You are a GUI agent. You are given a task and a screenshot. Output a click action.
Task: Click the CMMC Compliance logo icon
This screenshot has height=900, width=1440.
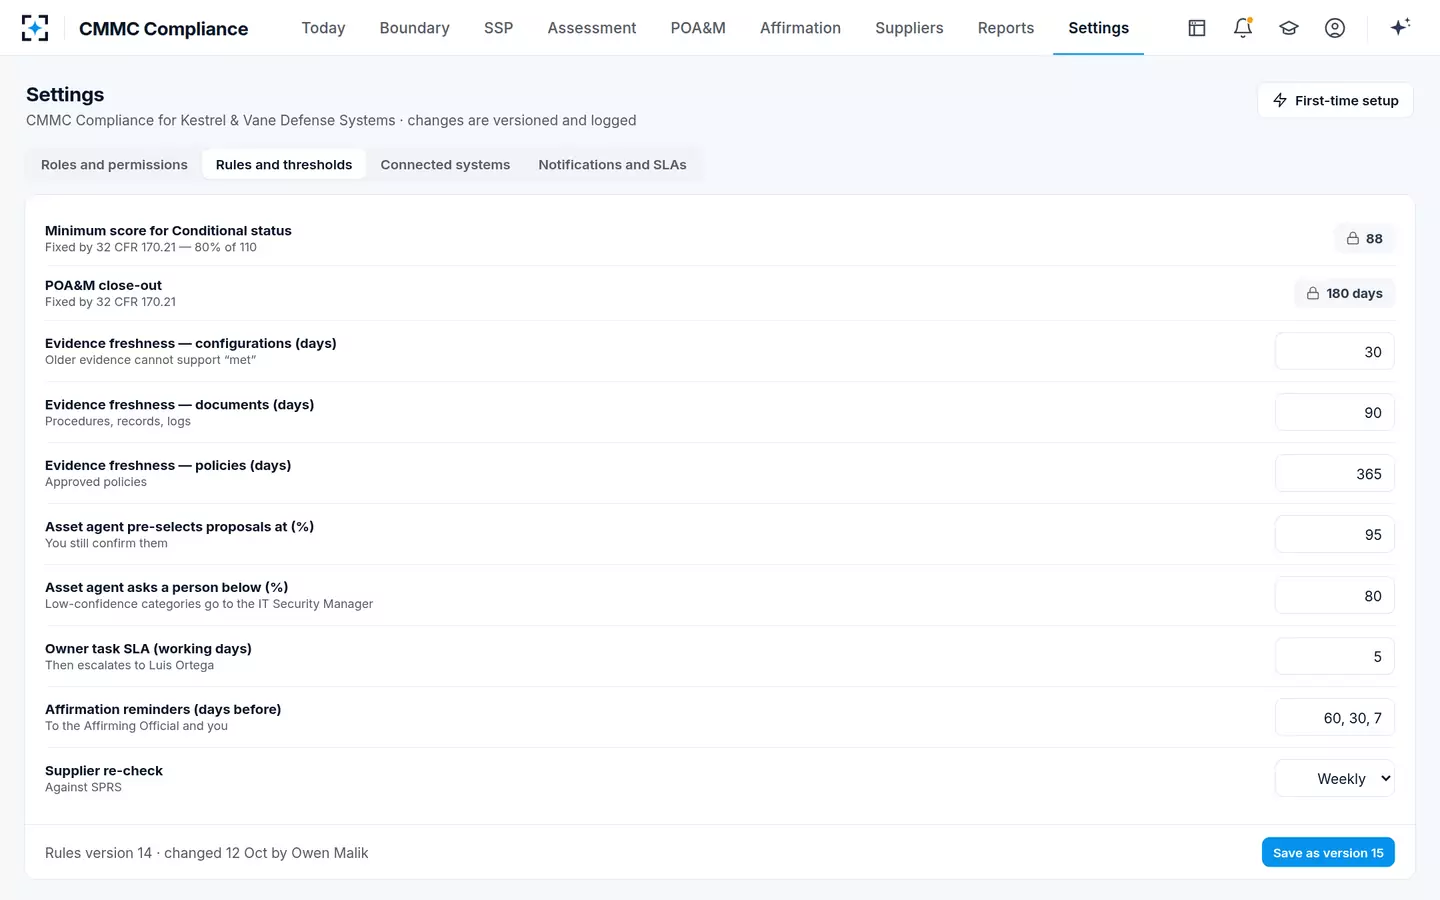click(x=35, y=28)
